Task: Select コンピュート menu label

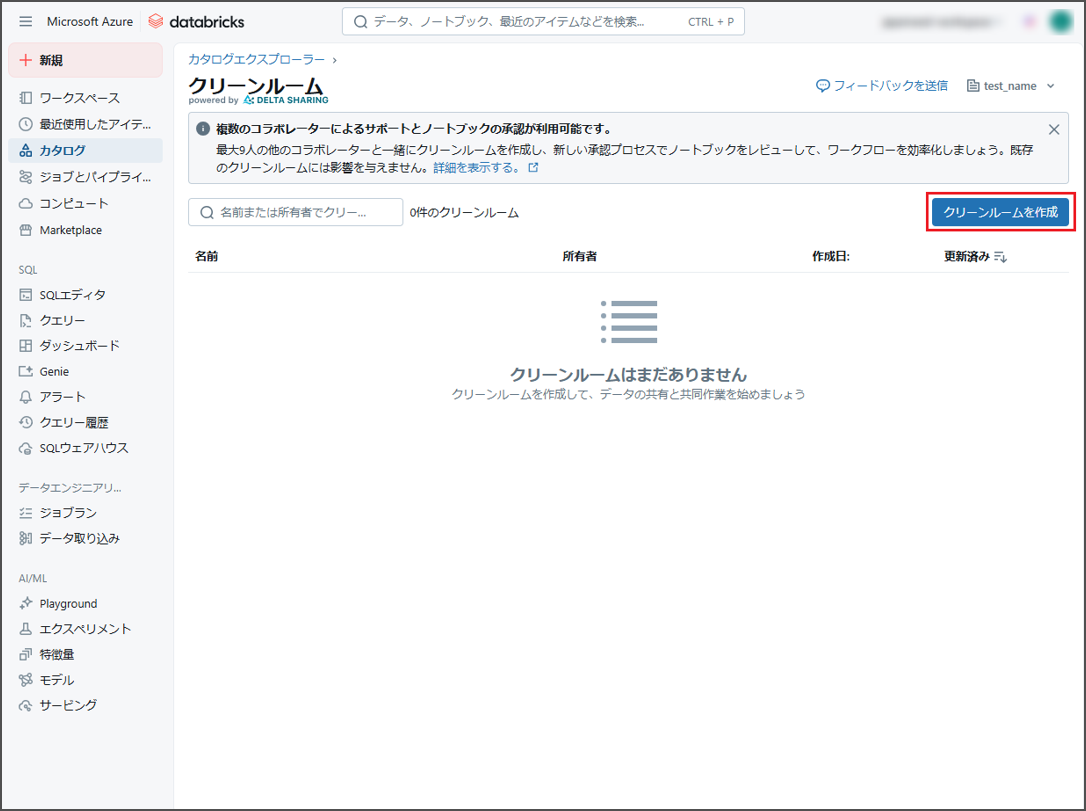Action: click(74, 203)
